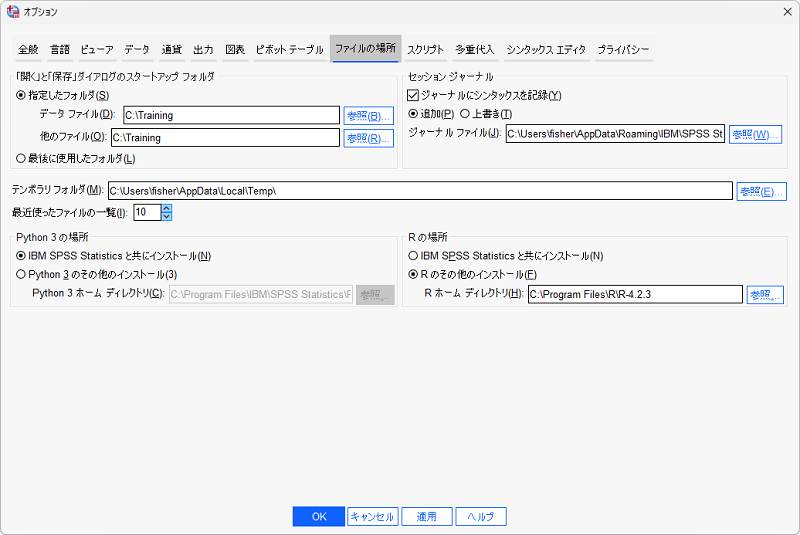Click the ファイルの場所 tab
Screen dimensions: 800x535
click(x=365, y=48)
